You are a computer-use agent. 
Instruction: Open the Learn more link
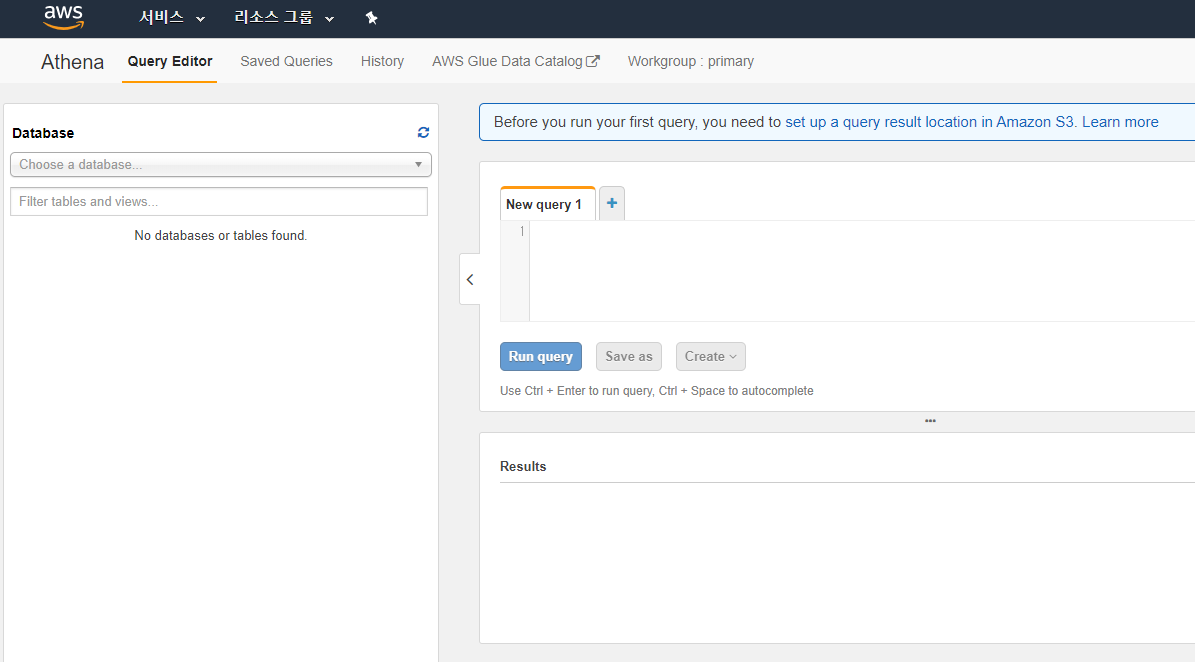[x=1120, y=122]
